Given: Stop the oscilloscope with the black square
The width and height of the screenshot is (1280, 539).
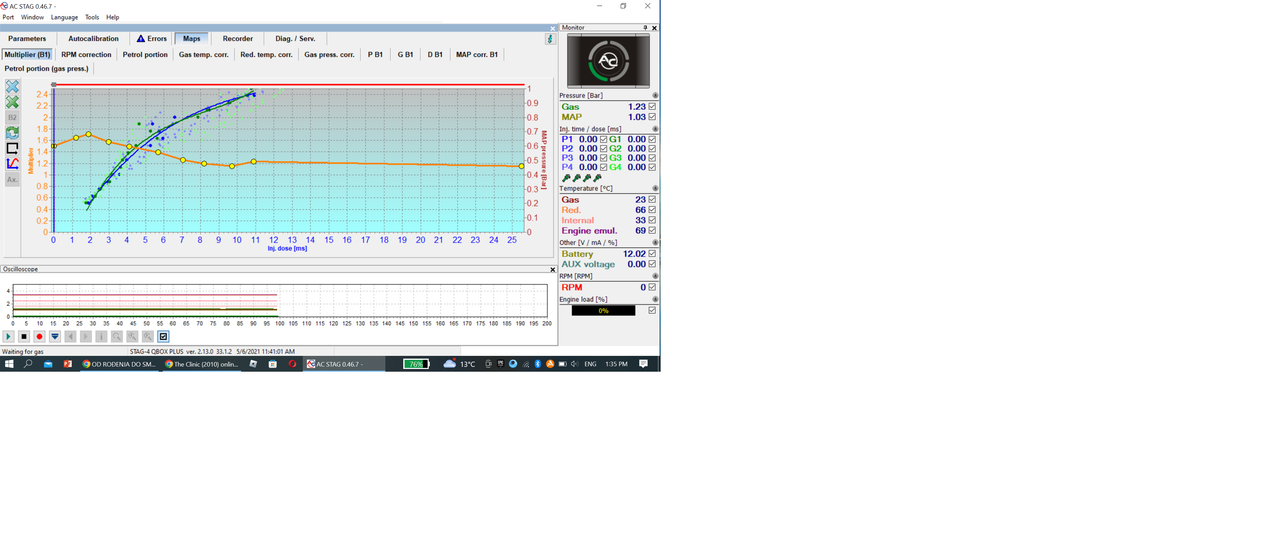Looking at the screenshot, I should 24,337.
